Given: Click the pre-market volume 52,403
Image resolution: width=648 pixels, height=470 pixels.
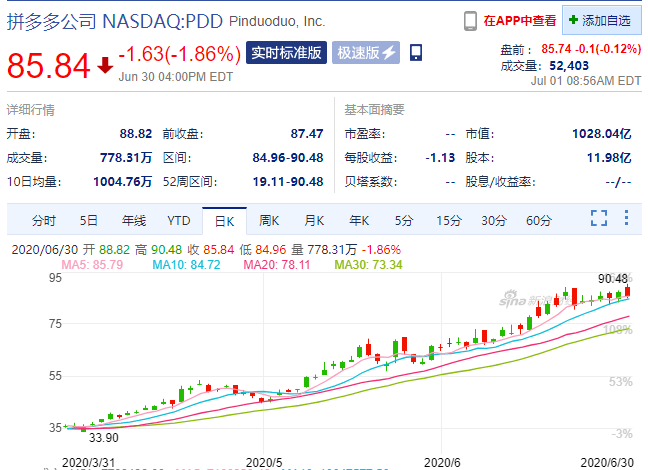Looking at the screenshot, I should (x=569, y=66).
